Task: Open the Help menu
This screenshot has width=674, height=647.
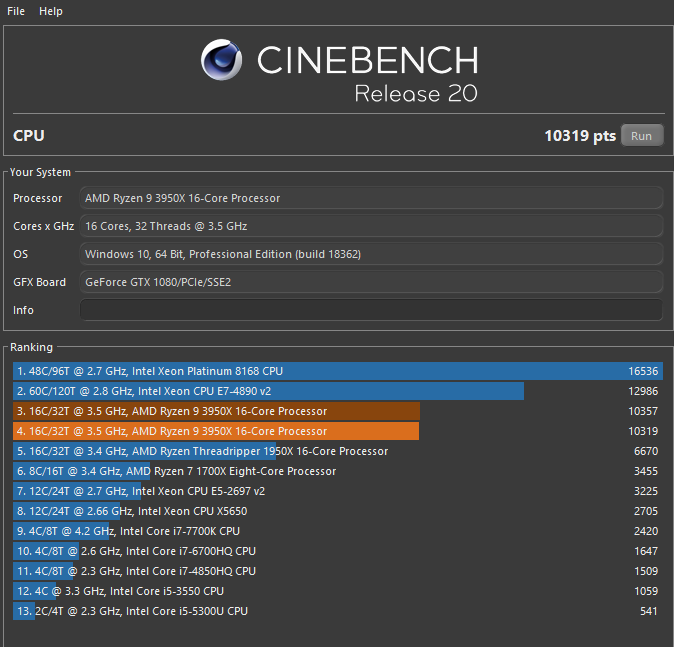Action: click(51, 11)
